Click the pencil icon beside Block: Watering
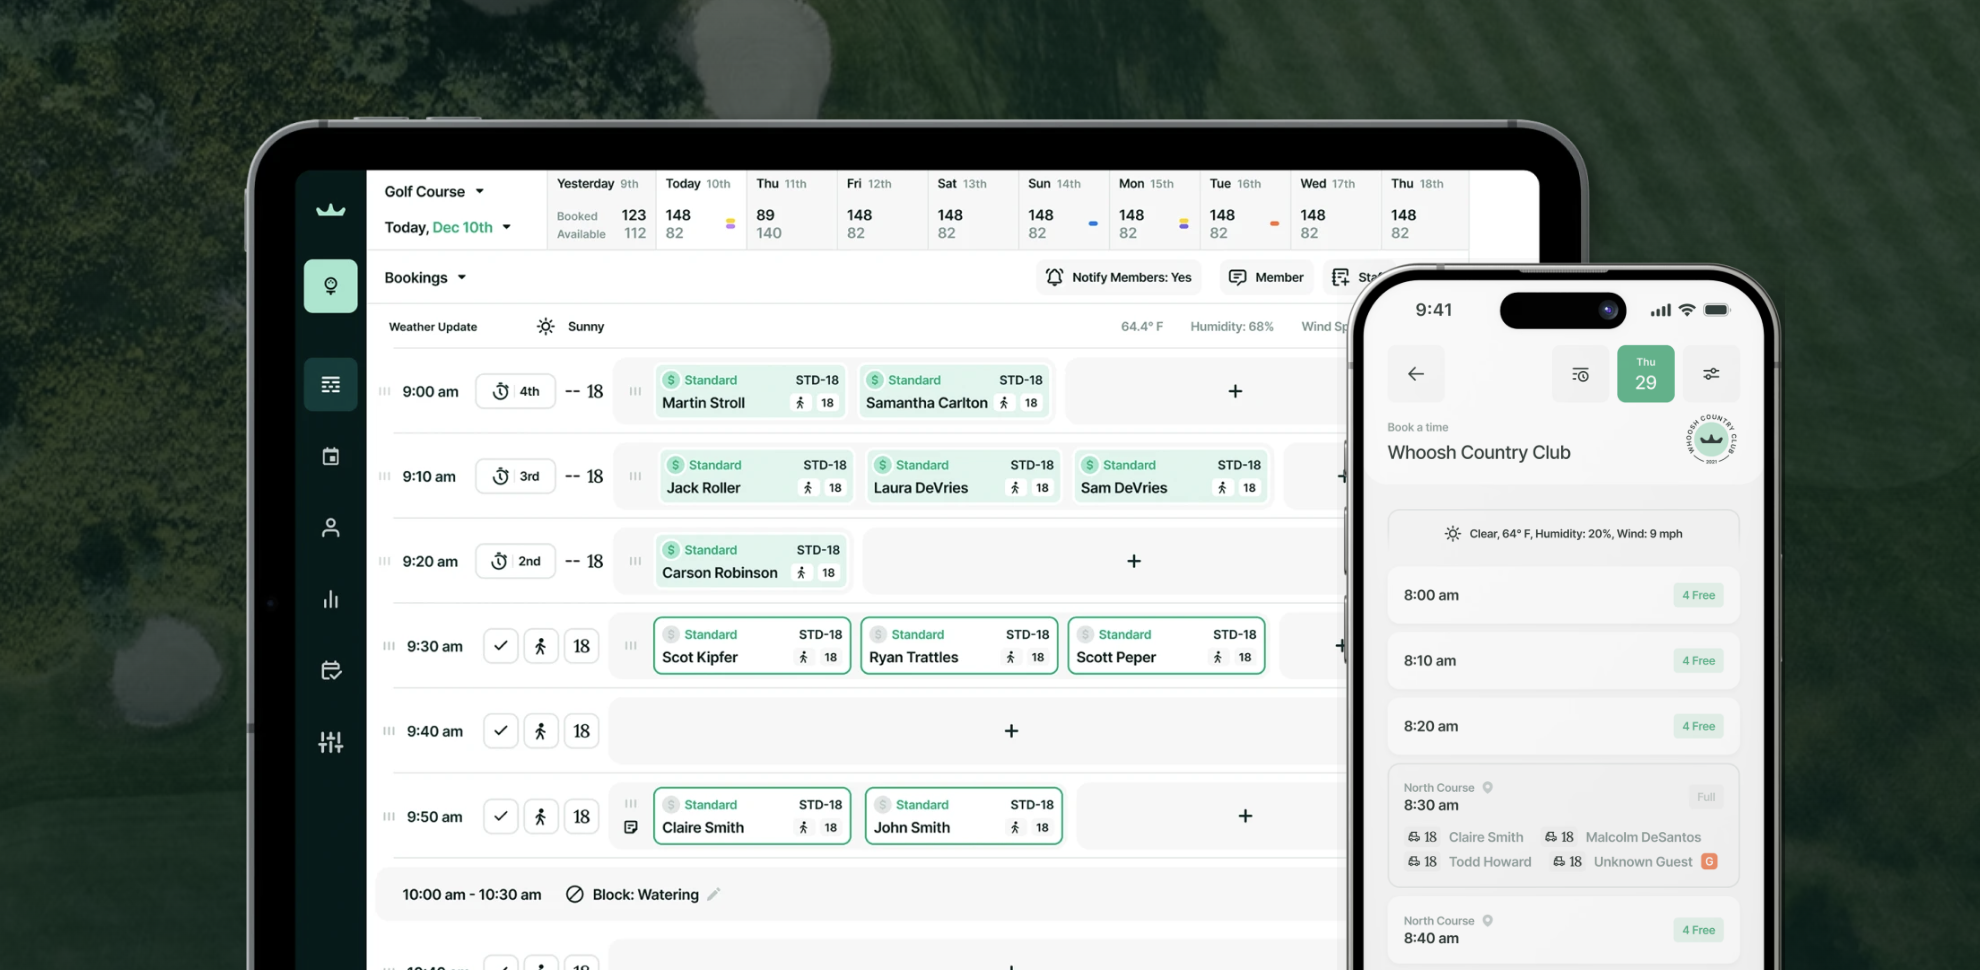Screen dimensions: 1980x972 click(x=714, y=895)
